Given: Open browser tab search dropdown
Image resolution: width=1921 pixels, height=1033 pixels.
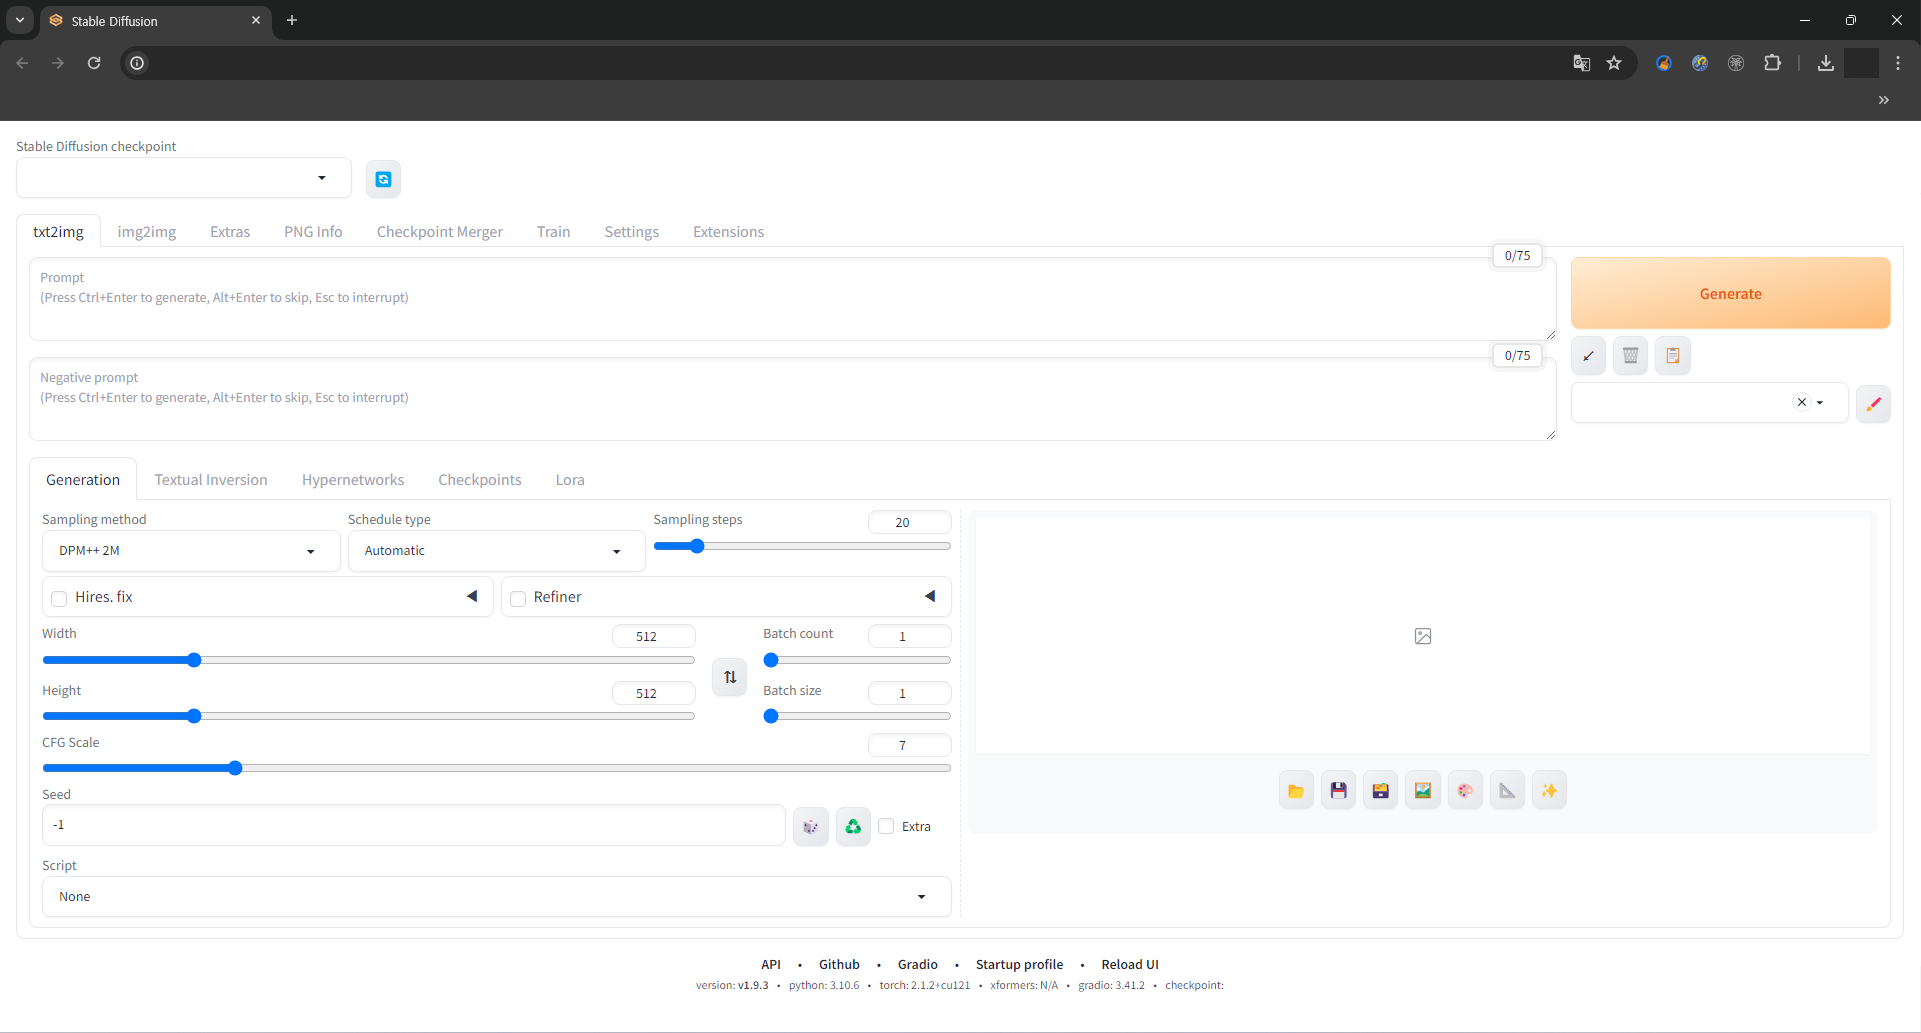Looking at the screenshot, I should (x=20, y=20).
